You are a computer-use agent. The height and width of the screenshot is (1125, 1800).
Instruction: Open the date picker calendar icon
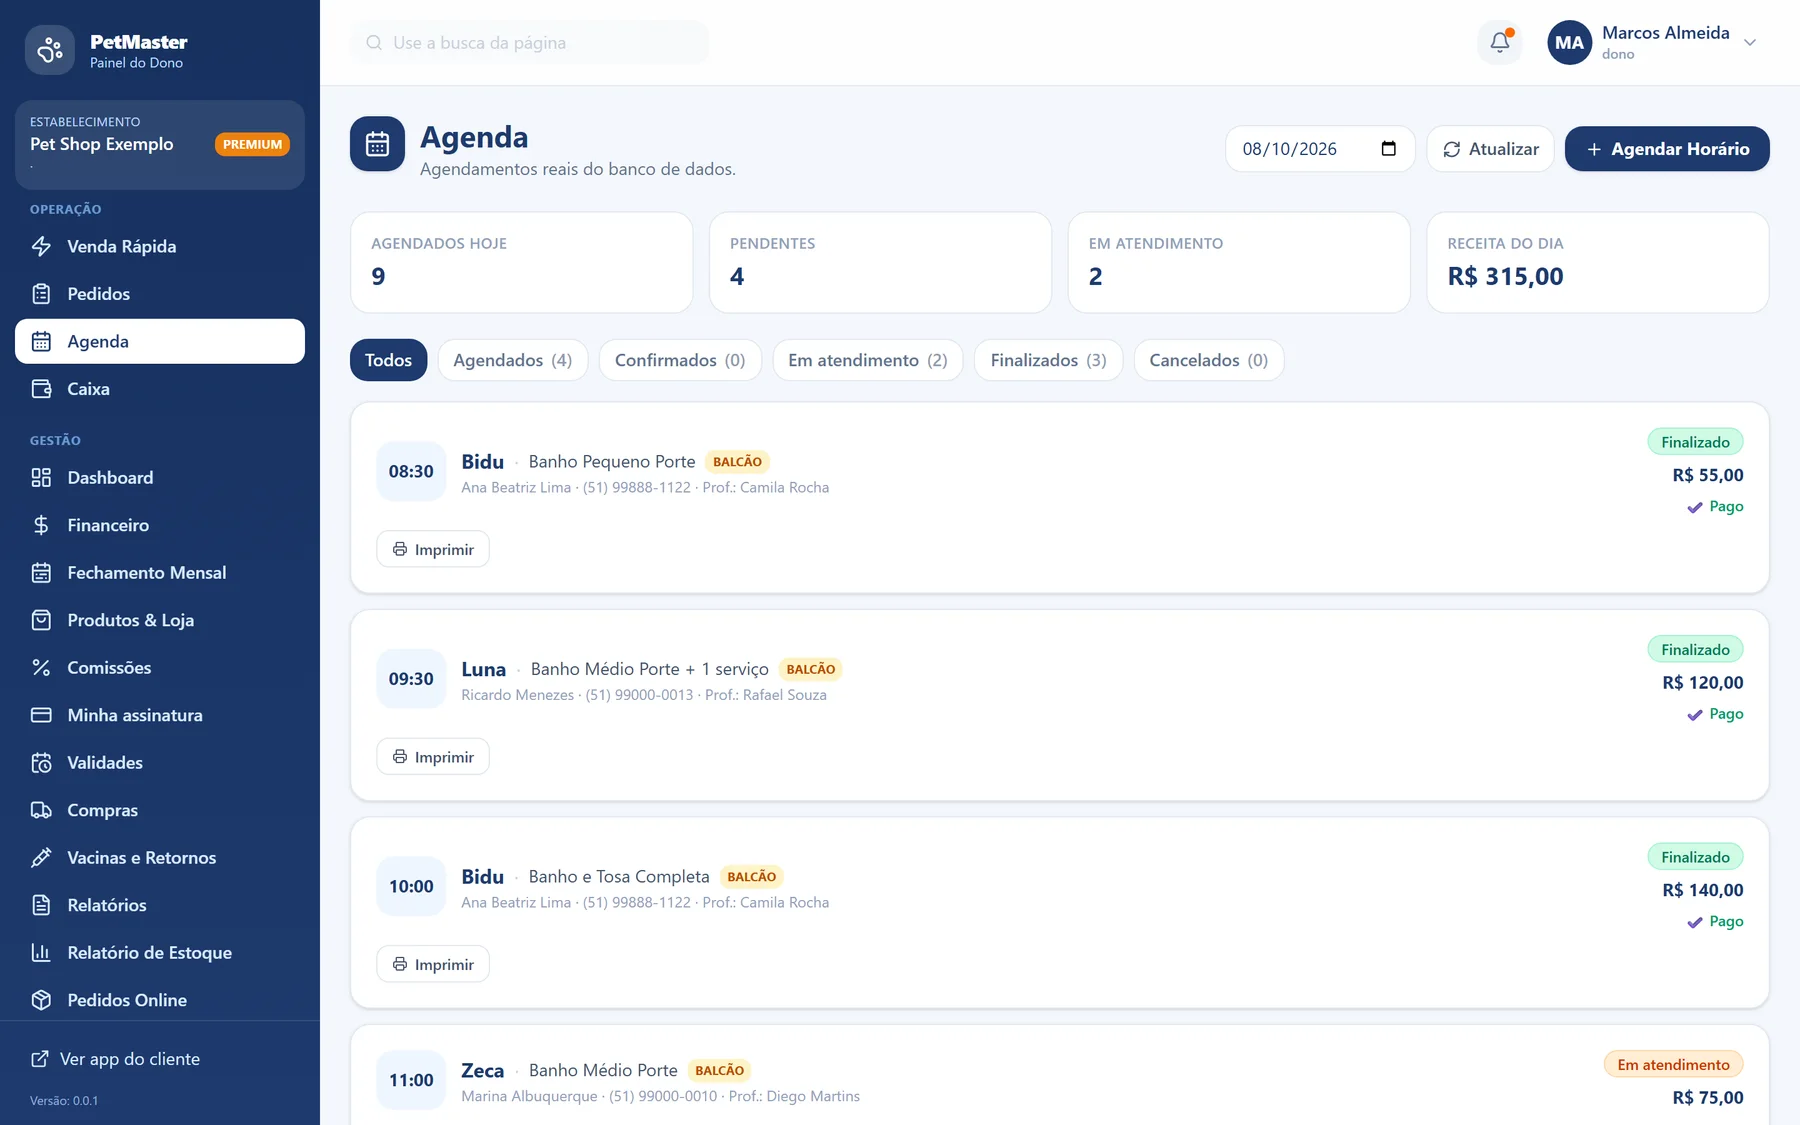click(x=1388, y=148)
